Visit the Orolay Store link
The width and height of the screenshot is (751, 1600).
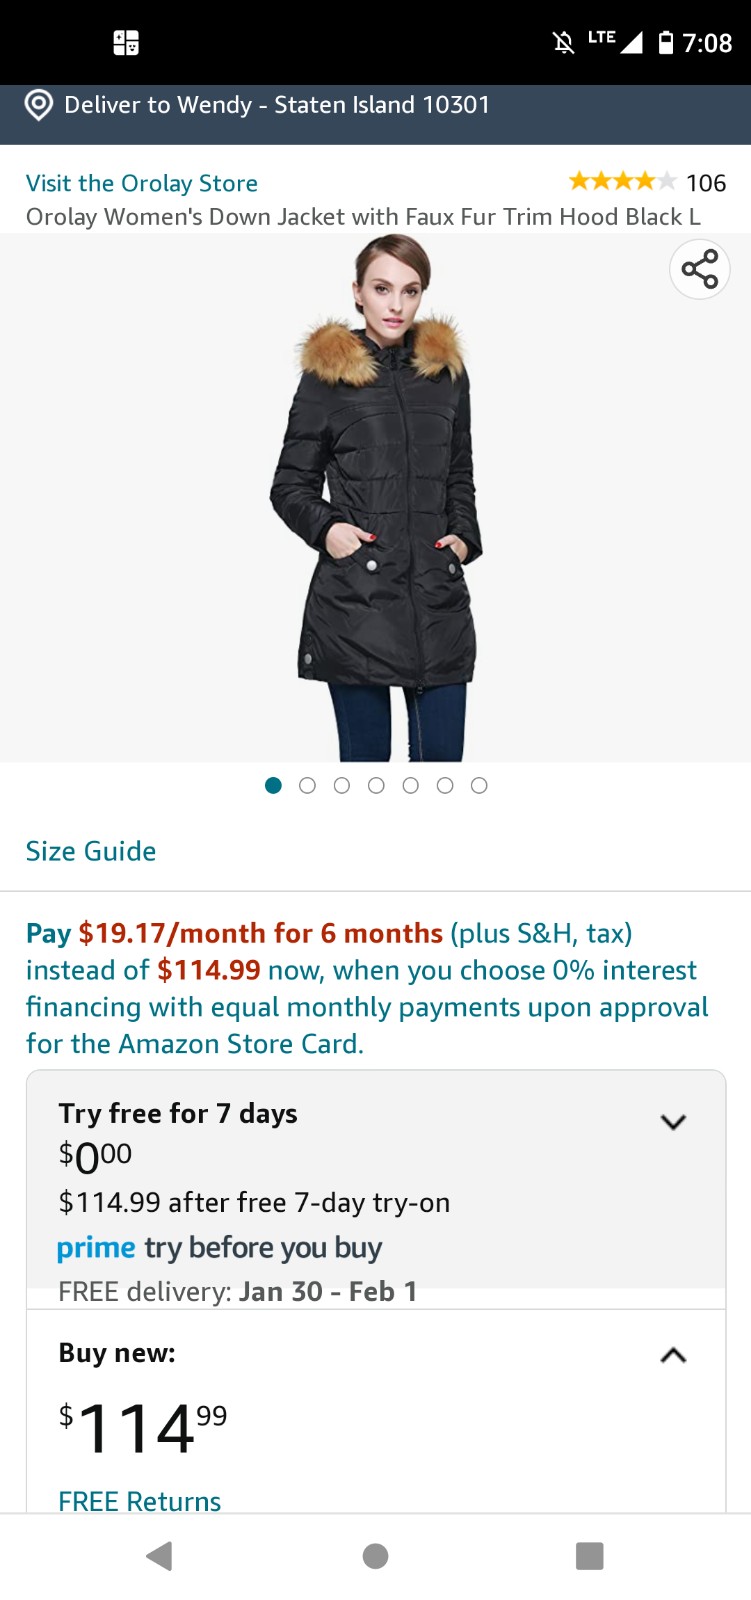142,183
